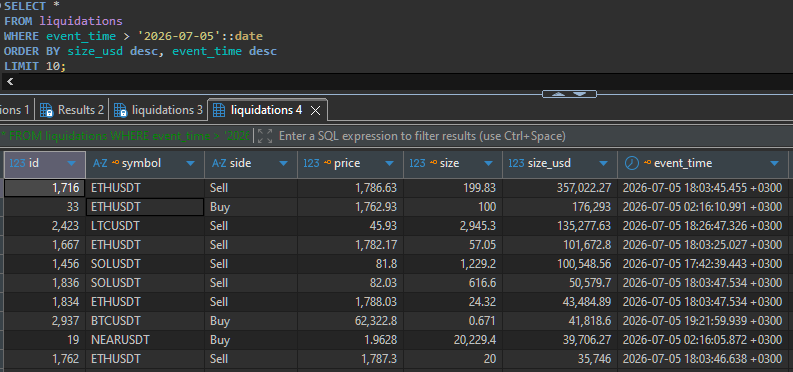This screenshot has width=793, height=372.
Task: Click the LIMIT 10 line in SQL editor
Action: pyautogui.click(x=35, y=66)
